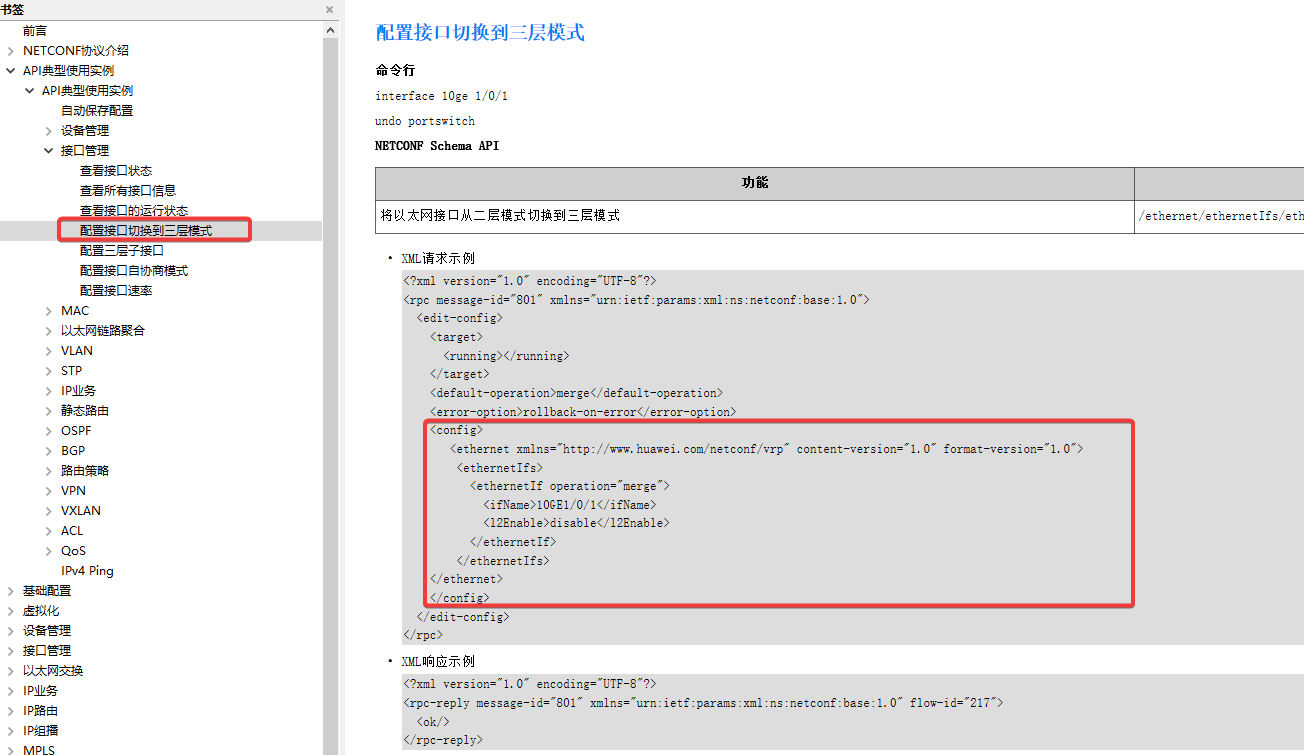Expand the ACL bookmark node

pos(48,531)
